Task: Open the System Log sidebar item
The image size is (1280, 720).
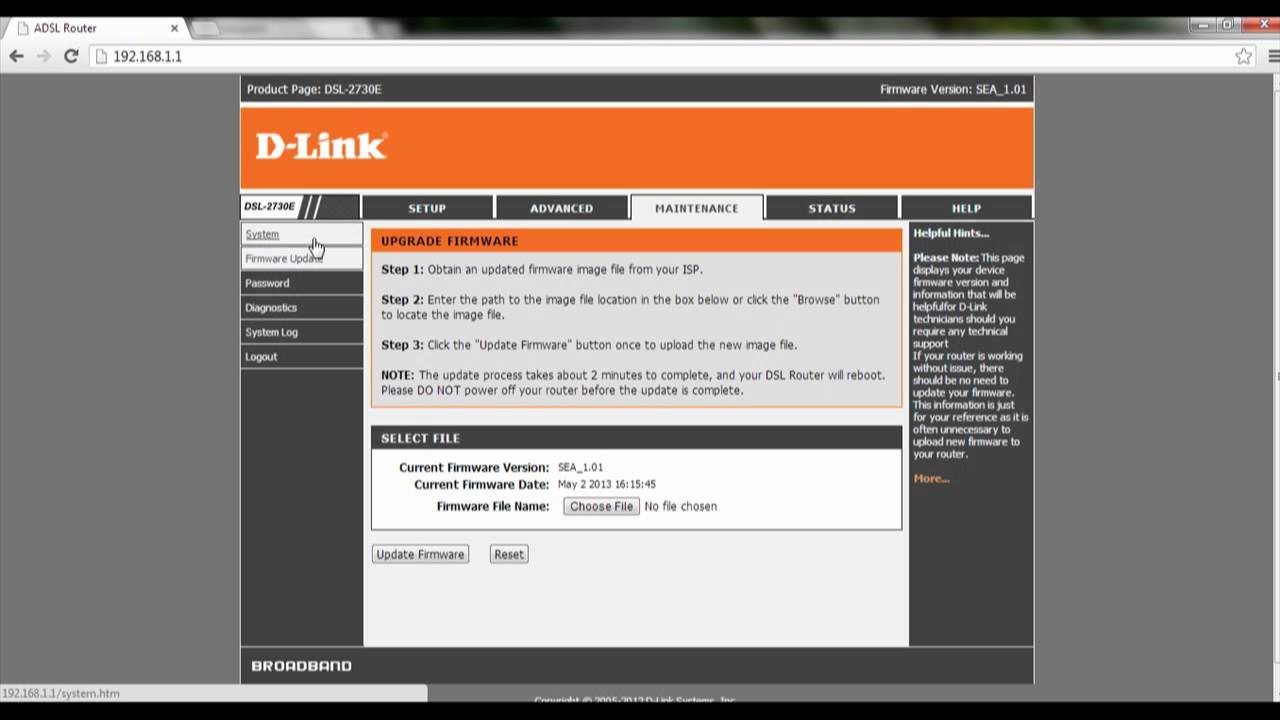Action: (x=301, y=332)
